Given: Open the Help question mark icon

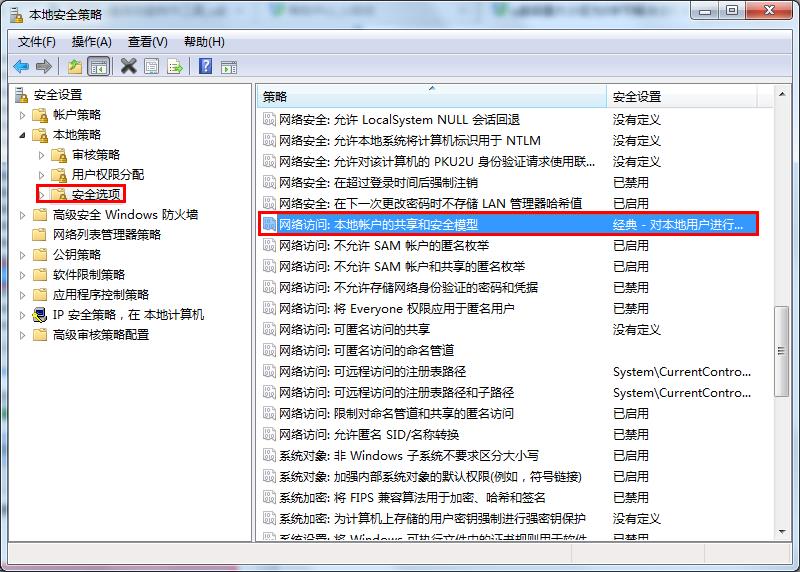Looking at the screenshot, I should tap(205, 66).
